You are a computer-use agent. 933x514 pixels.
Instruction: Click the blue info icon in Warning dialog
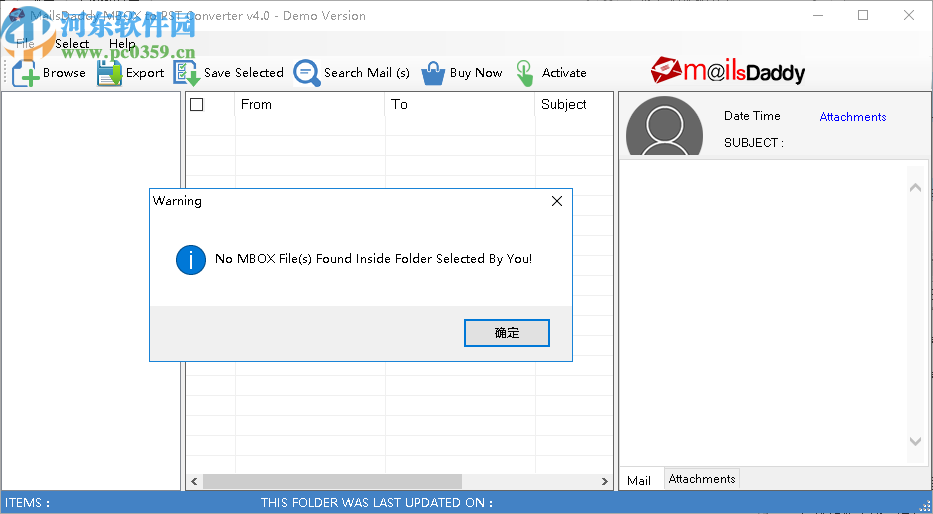pos(191,260)
